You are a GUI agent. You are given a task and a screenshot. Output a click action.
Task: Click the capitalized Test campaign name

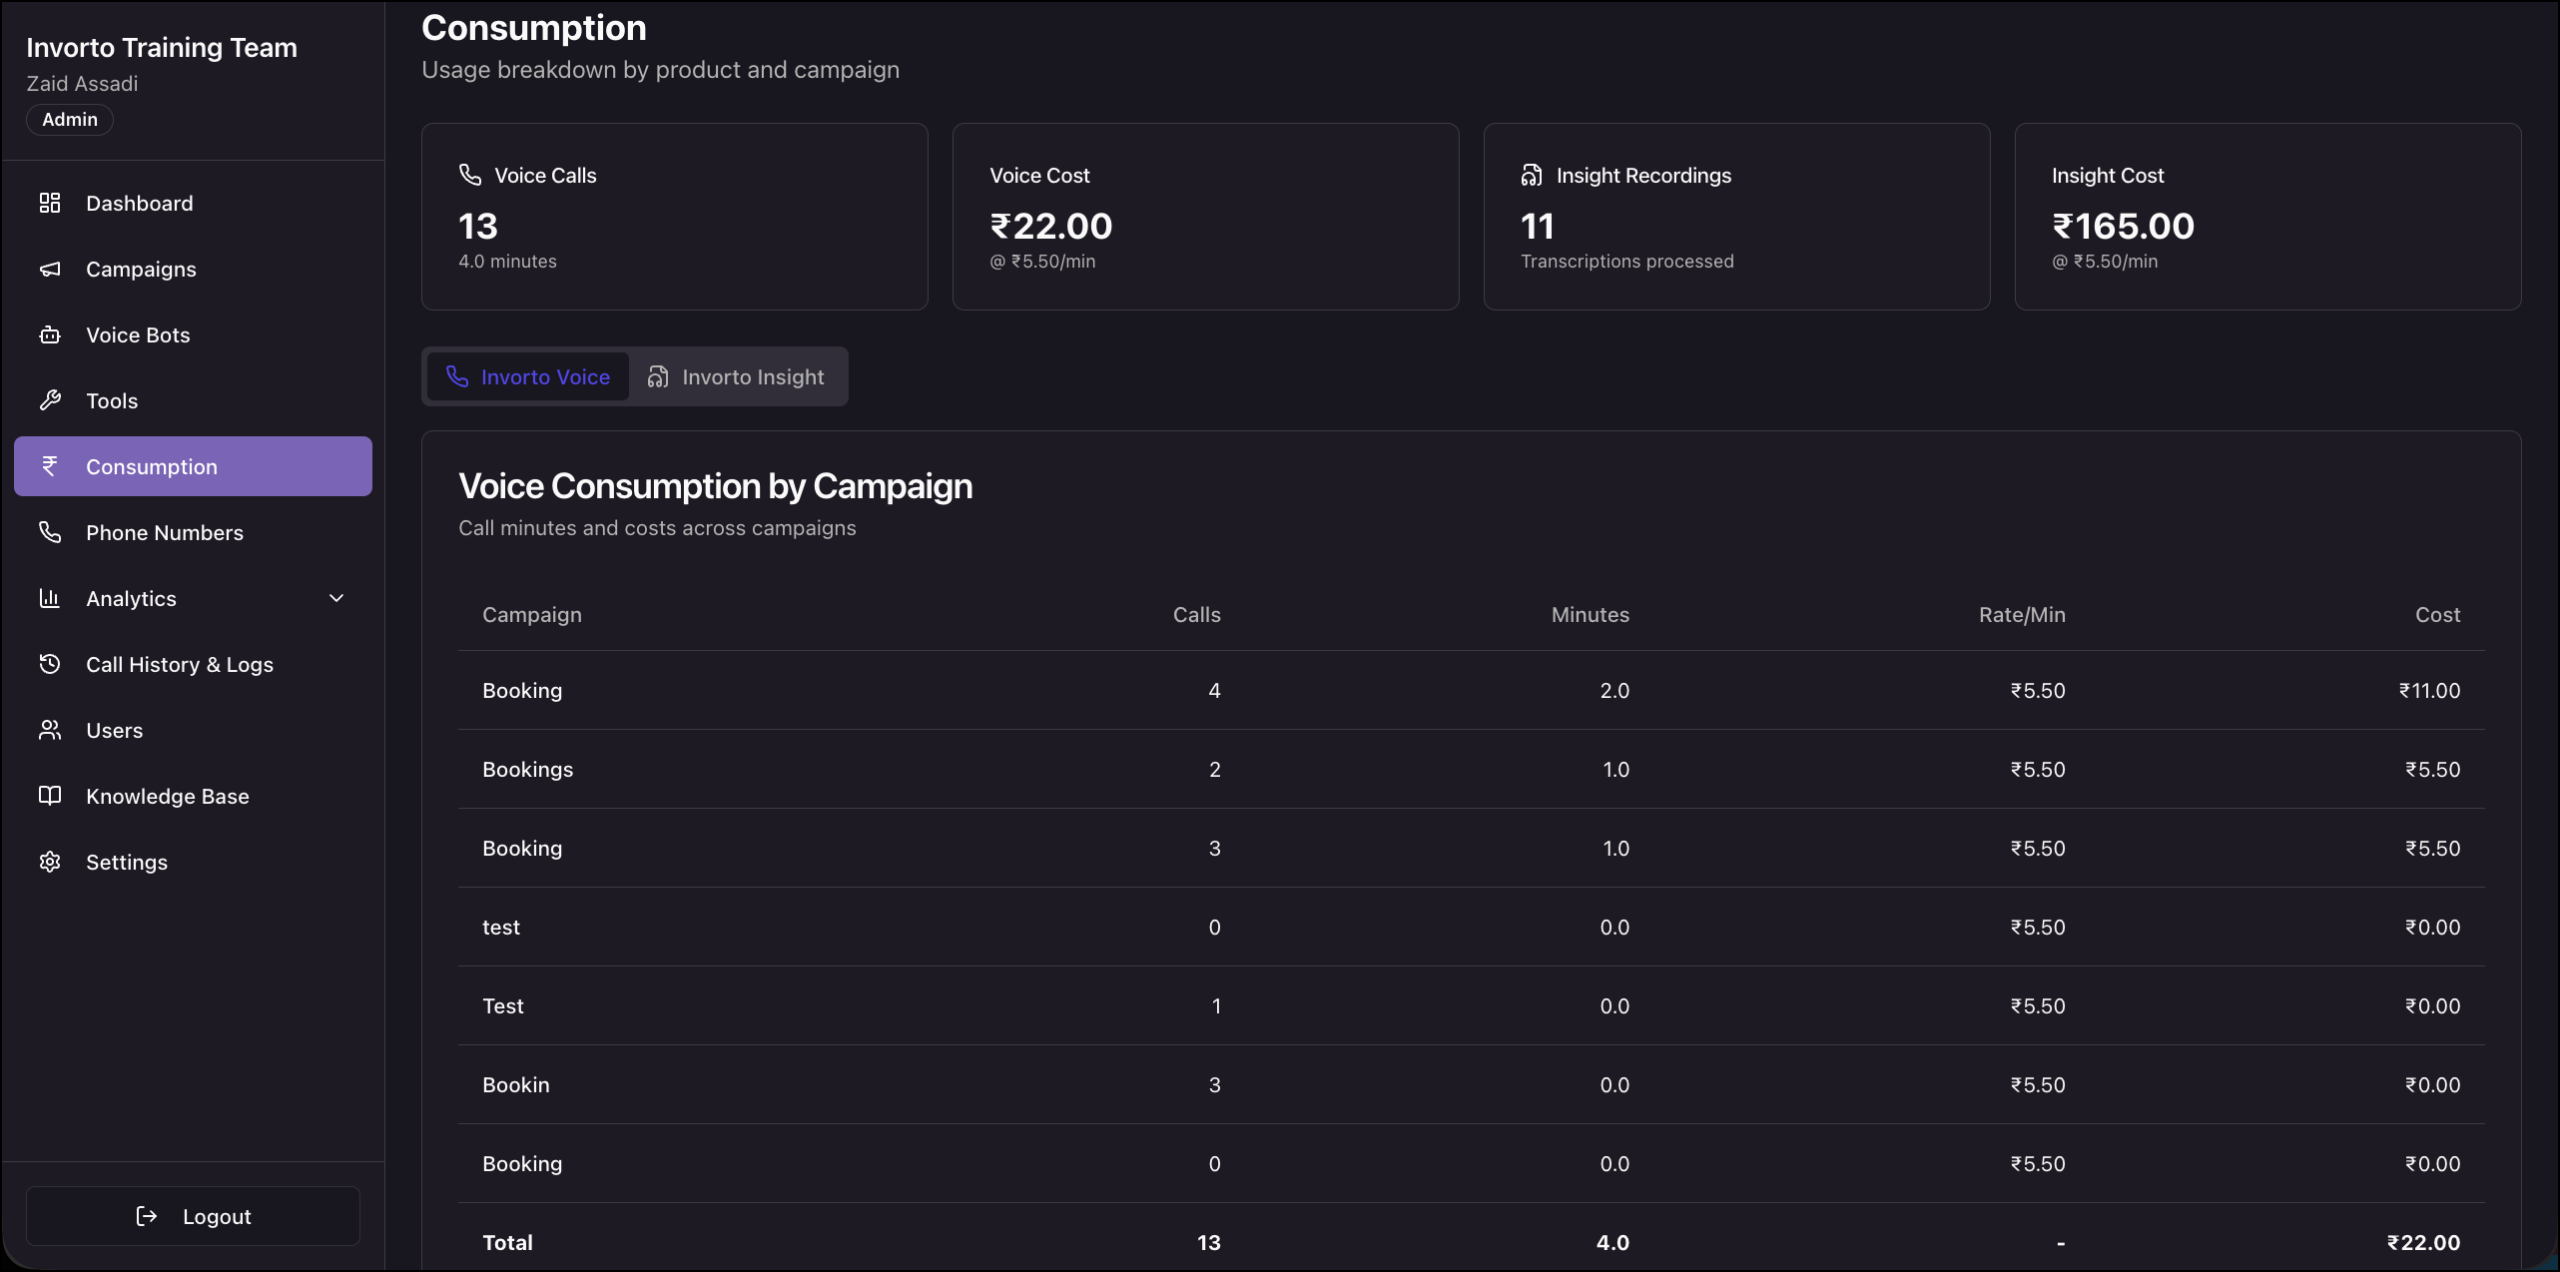tap(503, 1006)
